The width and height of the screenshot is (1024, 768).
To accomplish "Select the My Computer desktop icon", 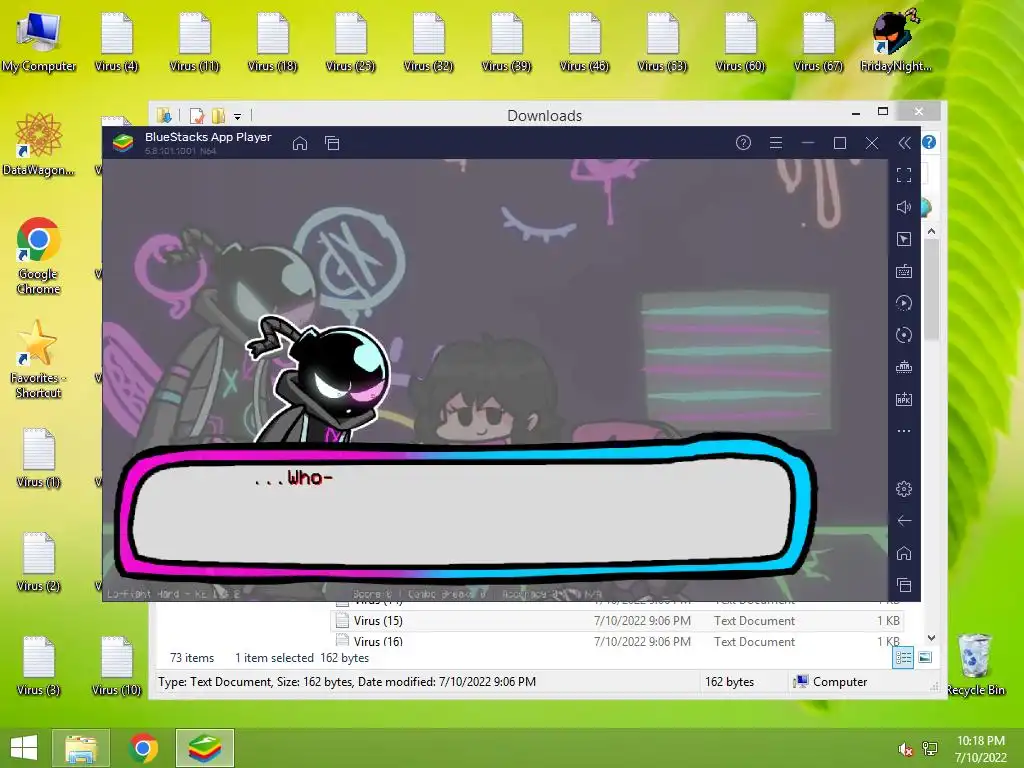I will click(39, 42).
